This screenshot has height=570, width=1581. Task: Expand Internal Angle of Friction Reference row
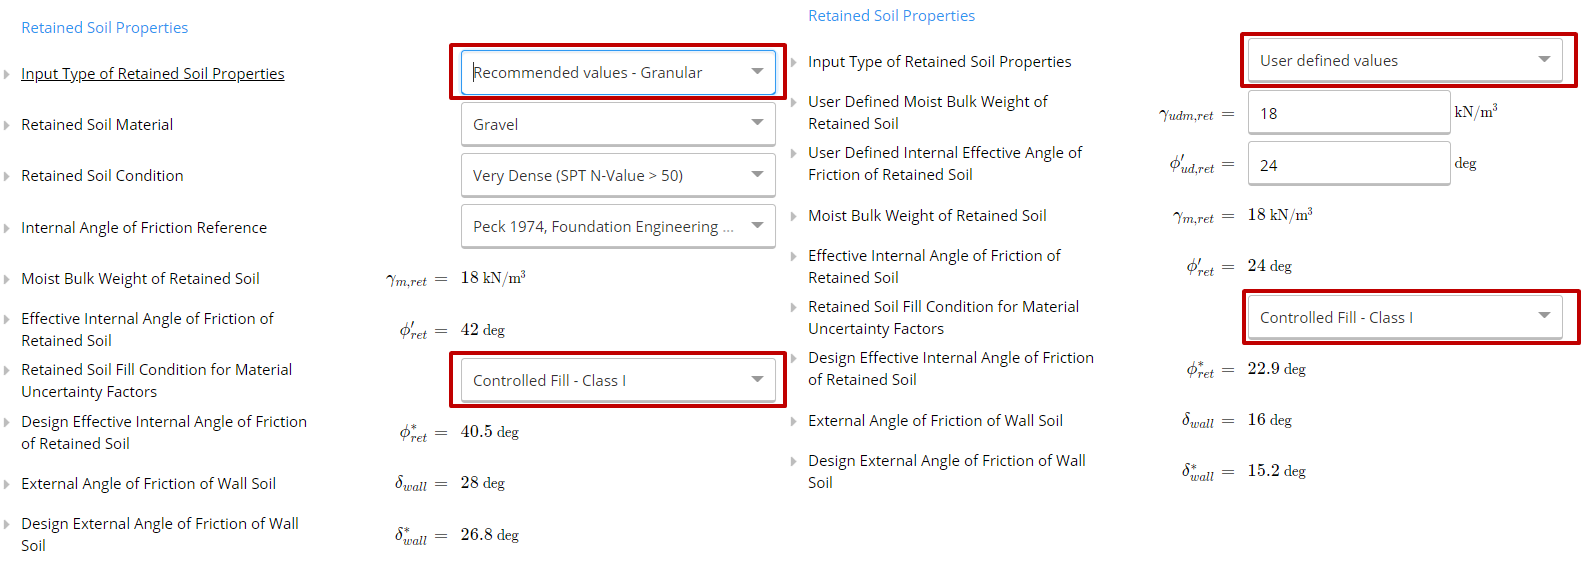[8, 228]
